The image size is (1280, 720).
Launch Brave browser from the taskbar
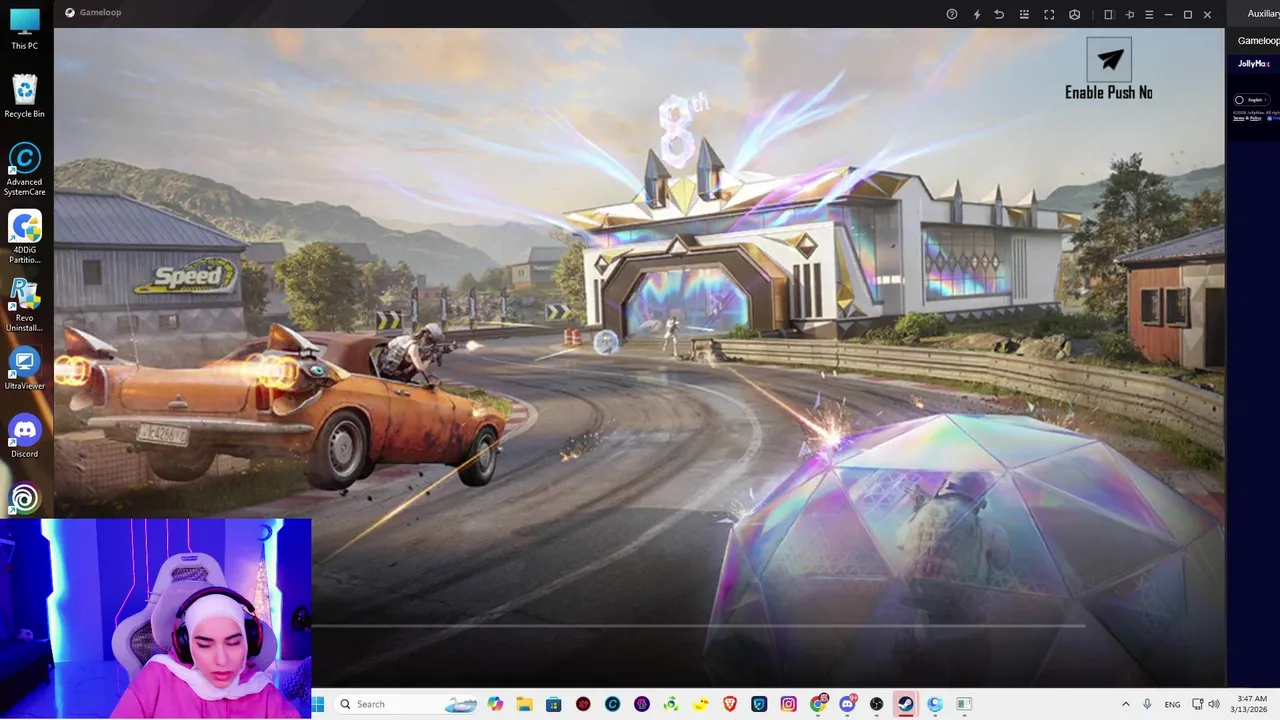tap(730, 704)
